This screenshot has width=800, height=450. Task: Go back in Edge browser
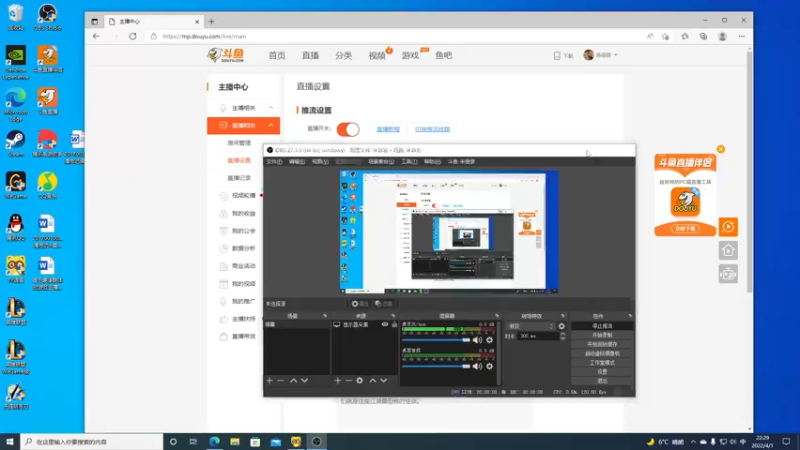[96, 36]
